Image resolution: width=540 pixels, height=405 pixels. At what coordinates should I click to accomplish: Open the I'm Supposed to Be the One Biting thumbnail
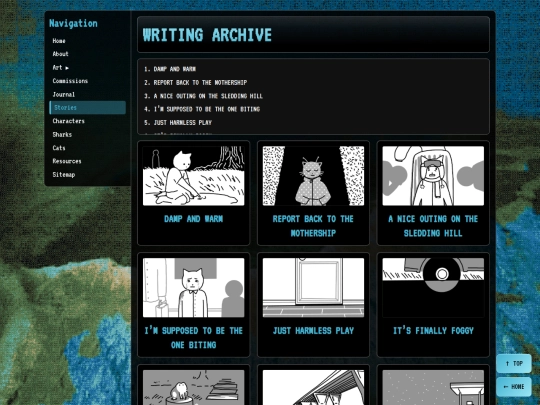click(194, 288)
